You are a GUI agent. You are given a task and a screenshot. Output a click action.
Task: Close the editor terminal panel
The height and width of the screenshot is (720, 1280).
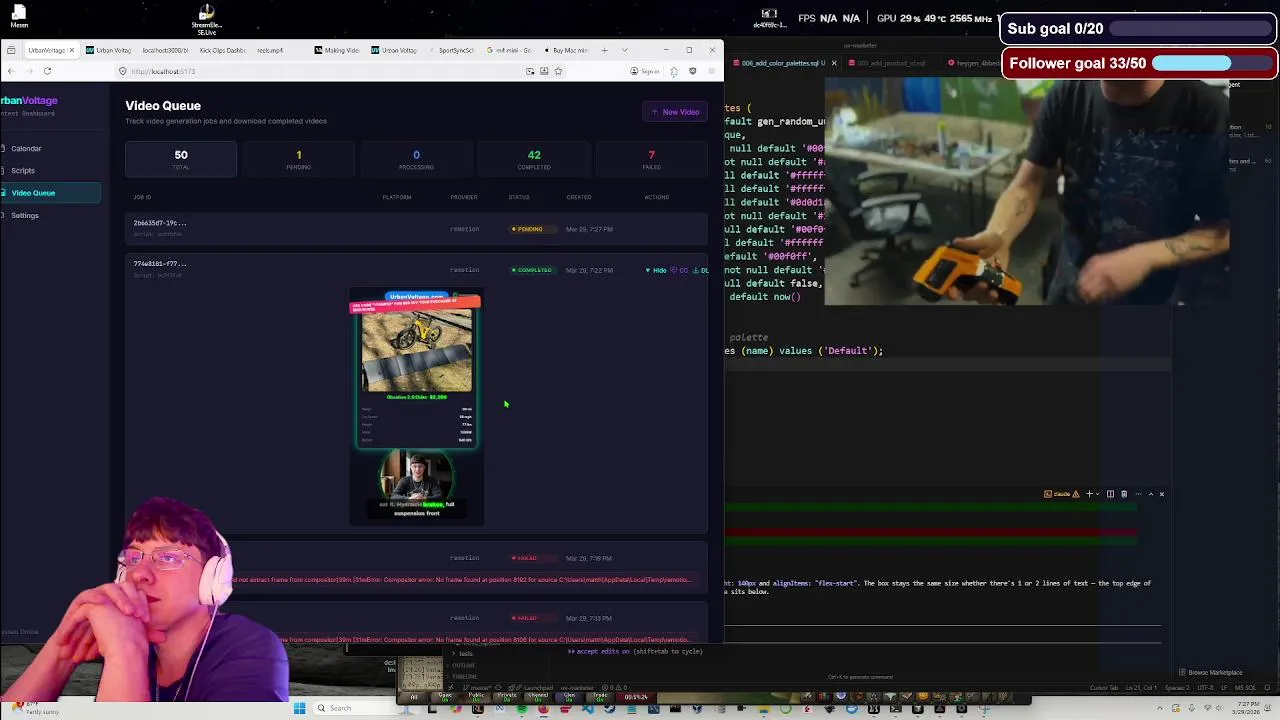click(1161, 494)
